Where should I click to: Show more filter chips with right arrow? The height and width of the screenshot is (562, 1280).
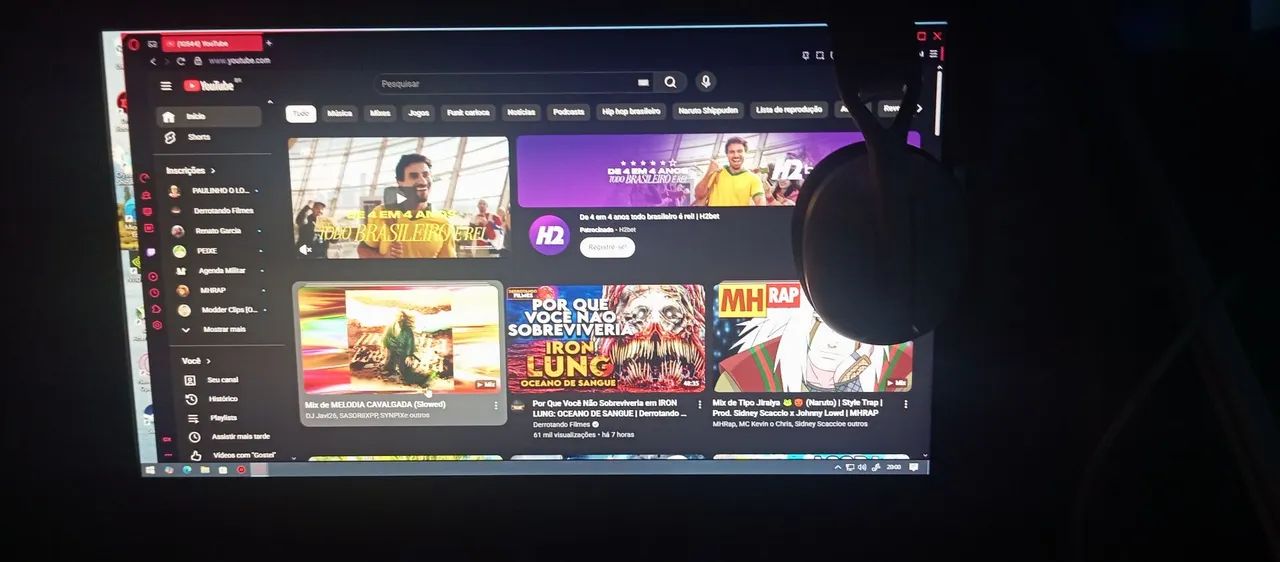[x=919, y=108]
